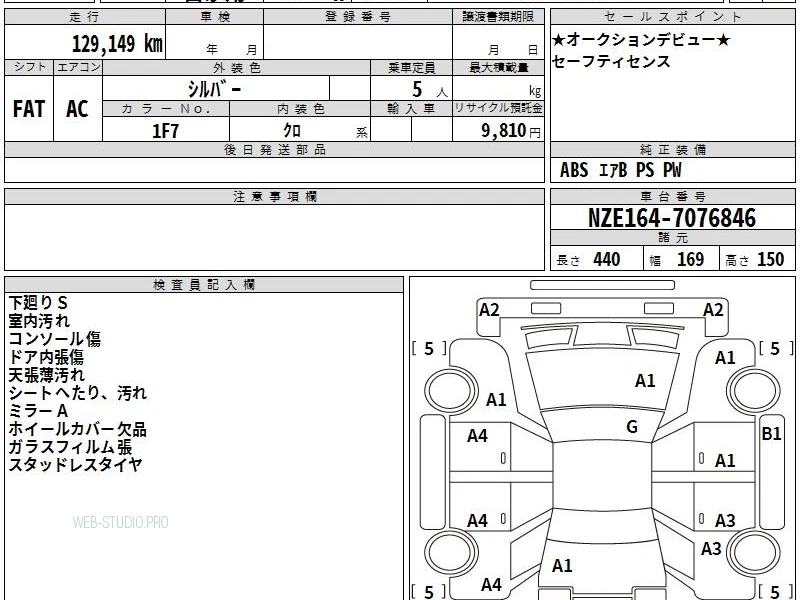Select the note 下廻りS
800x600 pixels.
tap(38, 303)
